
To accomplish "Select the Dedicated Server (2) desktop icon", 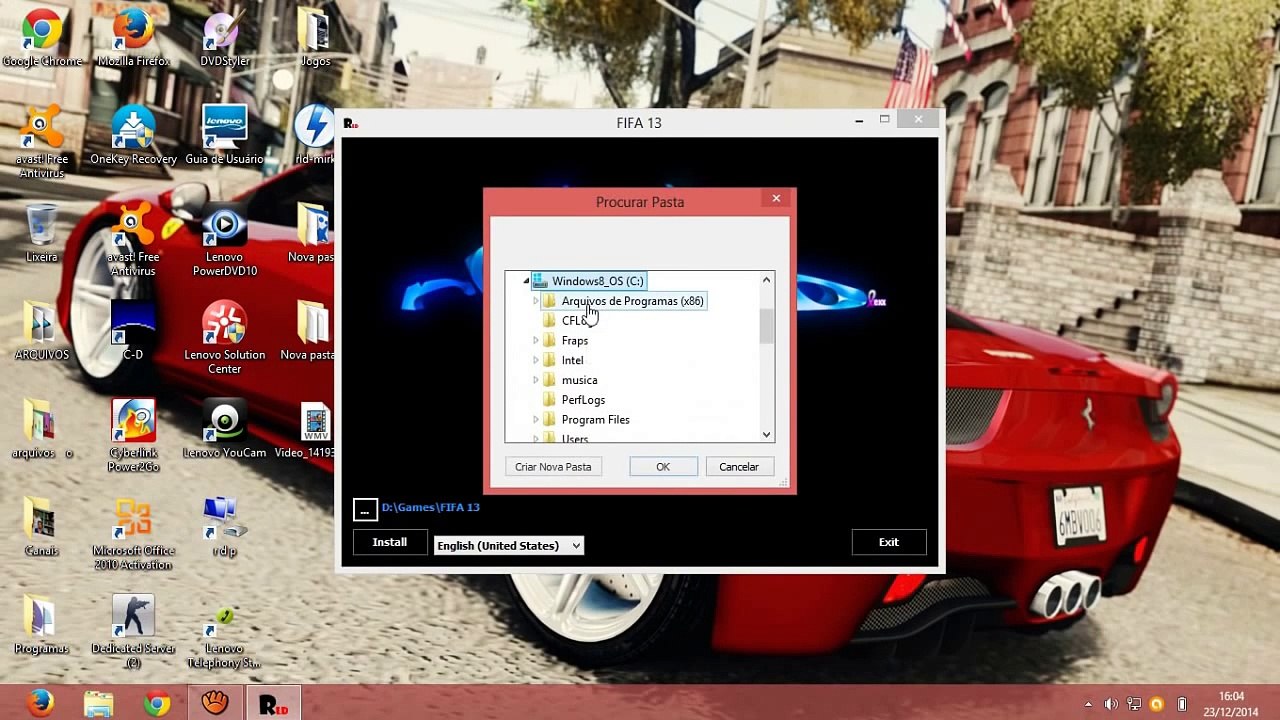I will (x=133, y=632).
